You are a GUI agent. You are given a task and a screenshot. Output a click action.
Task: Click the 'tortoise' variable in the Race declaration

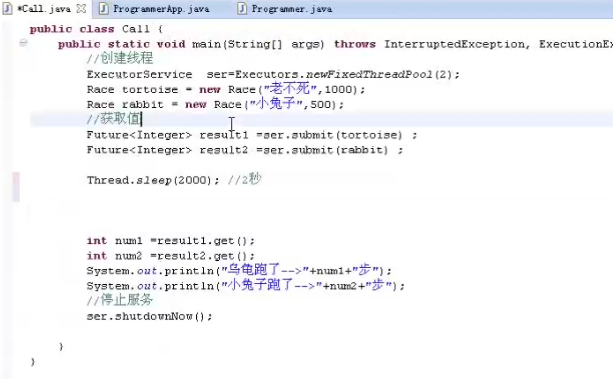tap(150, 90)
